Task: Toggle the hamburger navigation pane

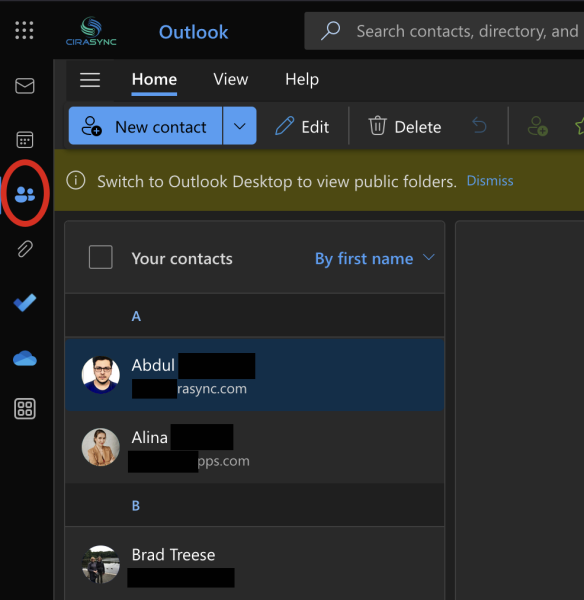Action: (90, 80)
